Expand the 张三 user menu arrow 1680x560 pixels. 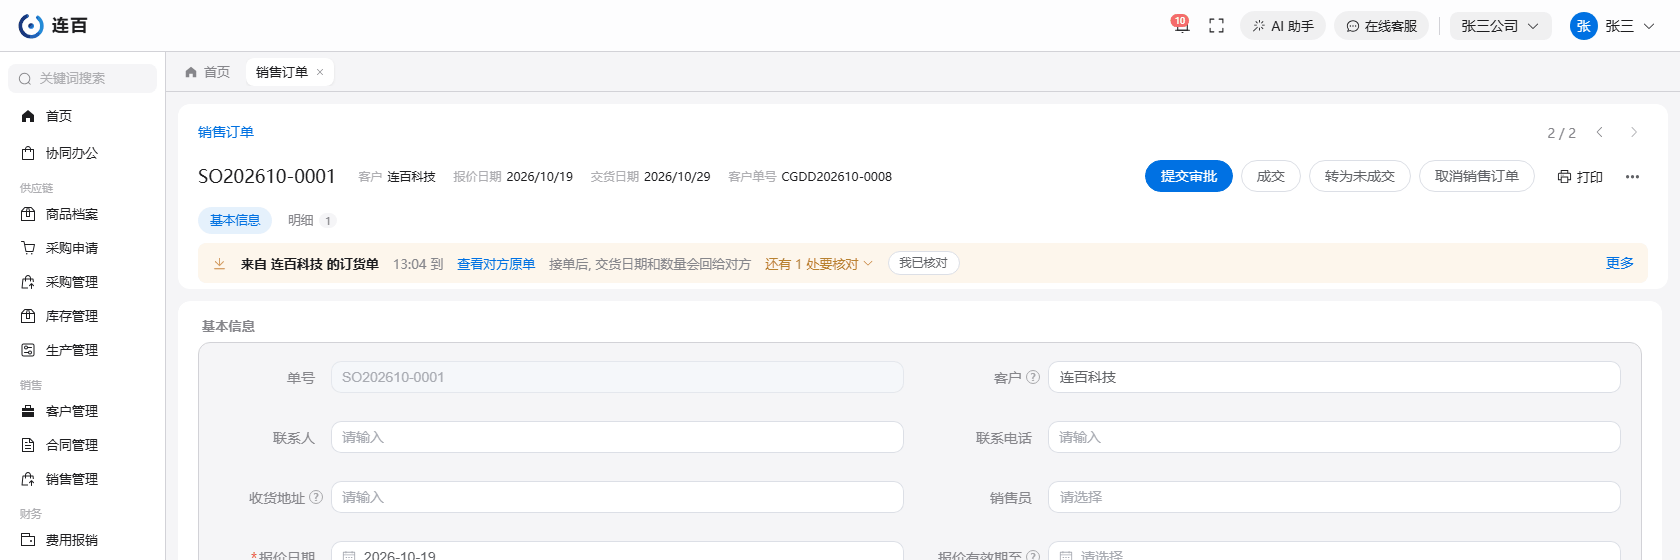[x=1649, y=26]
